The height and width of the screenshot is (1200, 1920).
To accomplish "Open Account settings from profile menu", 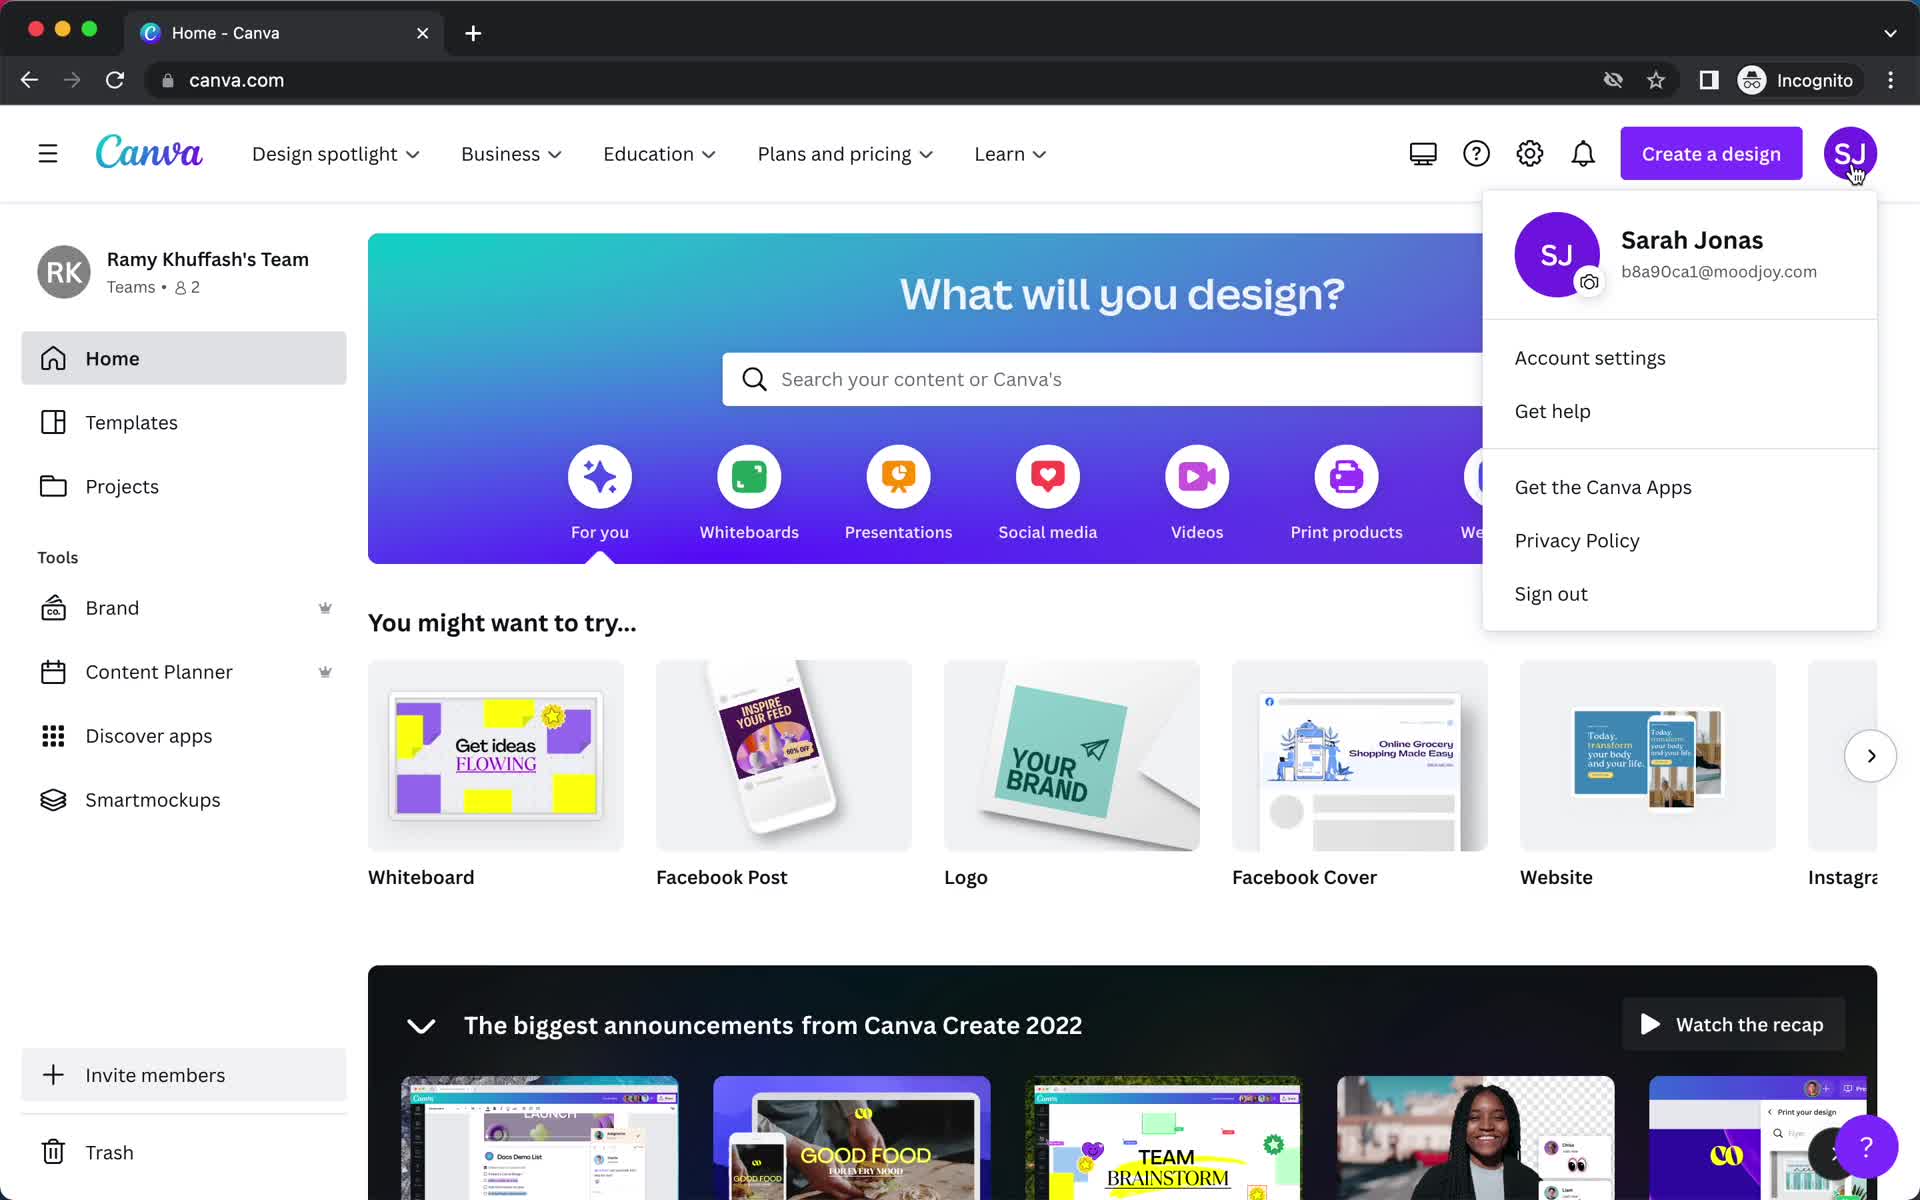I will click(1680, 358).
